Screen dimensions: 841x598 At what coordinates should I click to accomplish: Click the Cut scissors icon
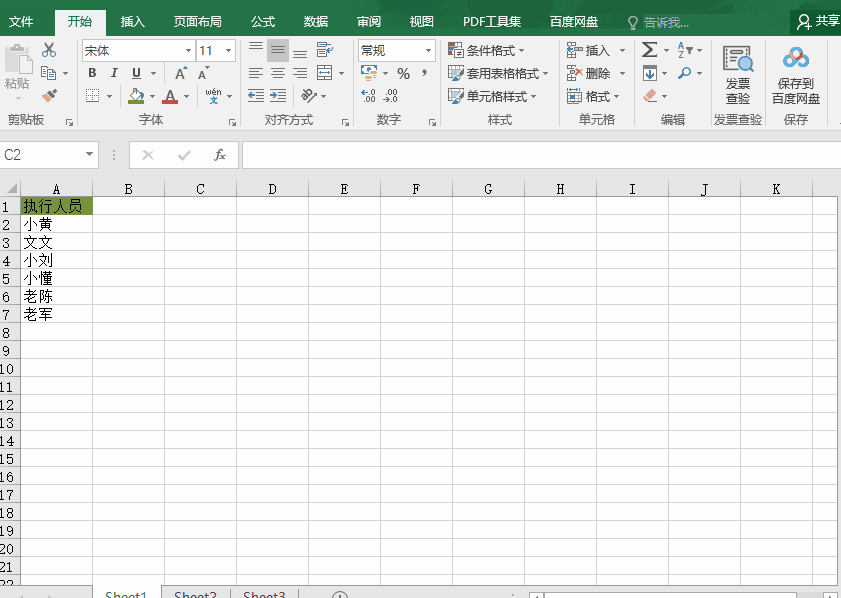pyautogui.click(x=49, y=50)
